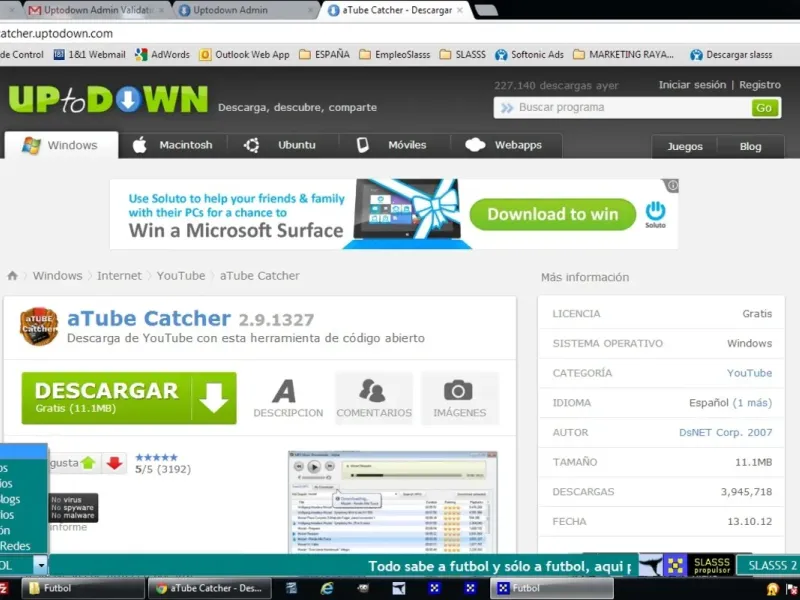Go to the Blog section
The width and height of the screenshot is (800, 600).
coord(751,146)
